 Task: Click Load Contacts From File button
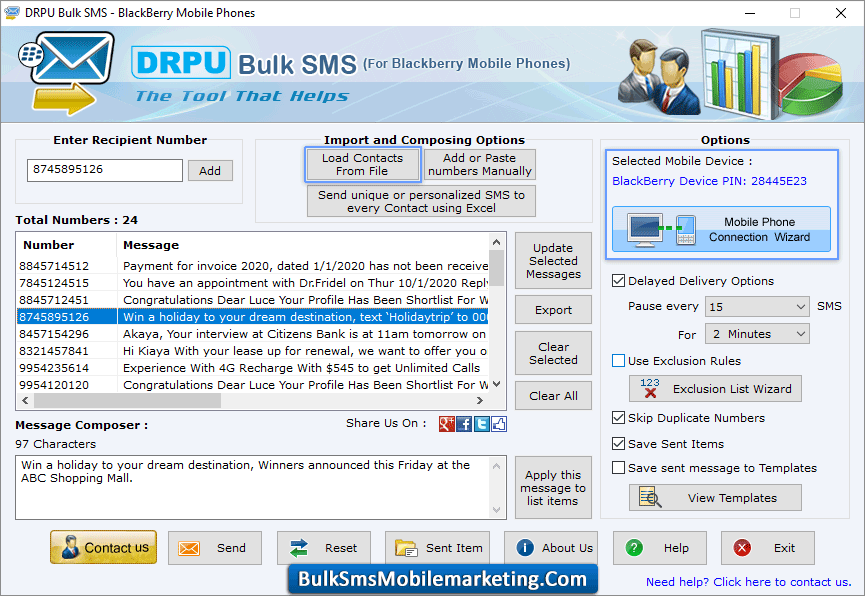(362, 164)
